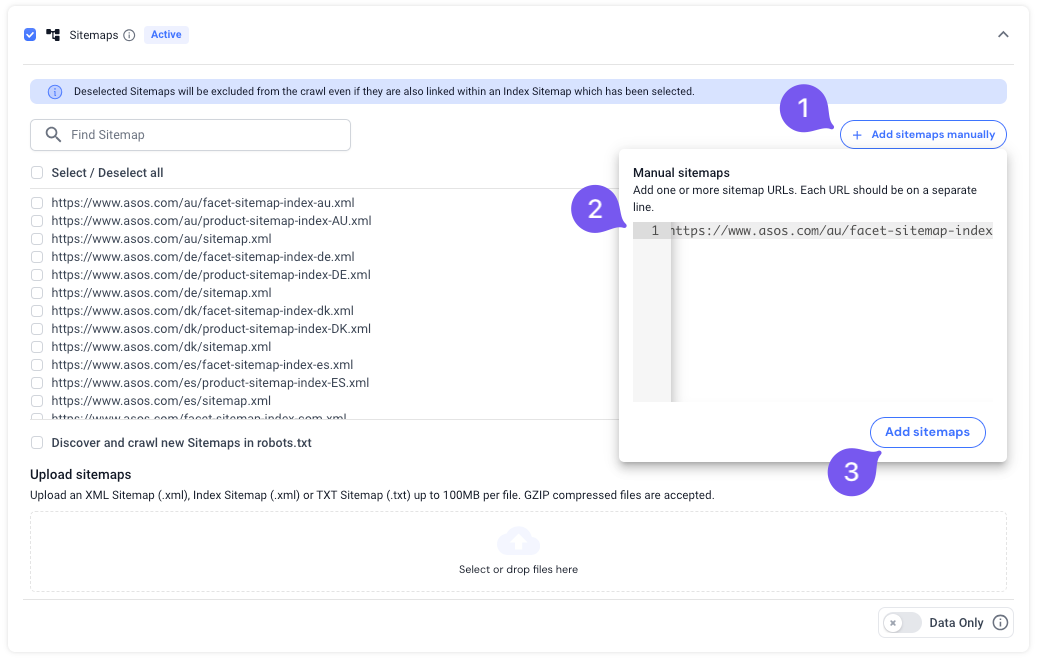The image size is (1042, 661).
Task: Click the info icon in the blue banner
Action: pyautogui.click(x=55, y=92)
